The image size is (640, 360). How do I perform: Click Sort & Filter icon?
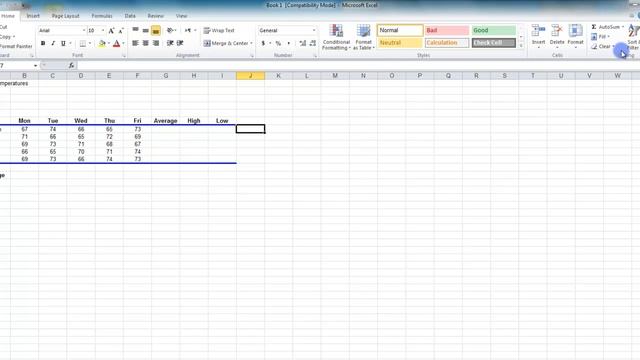pos(634,31)
